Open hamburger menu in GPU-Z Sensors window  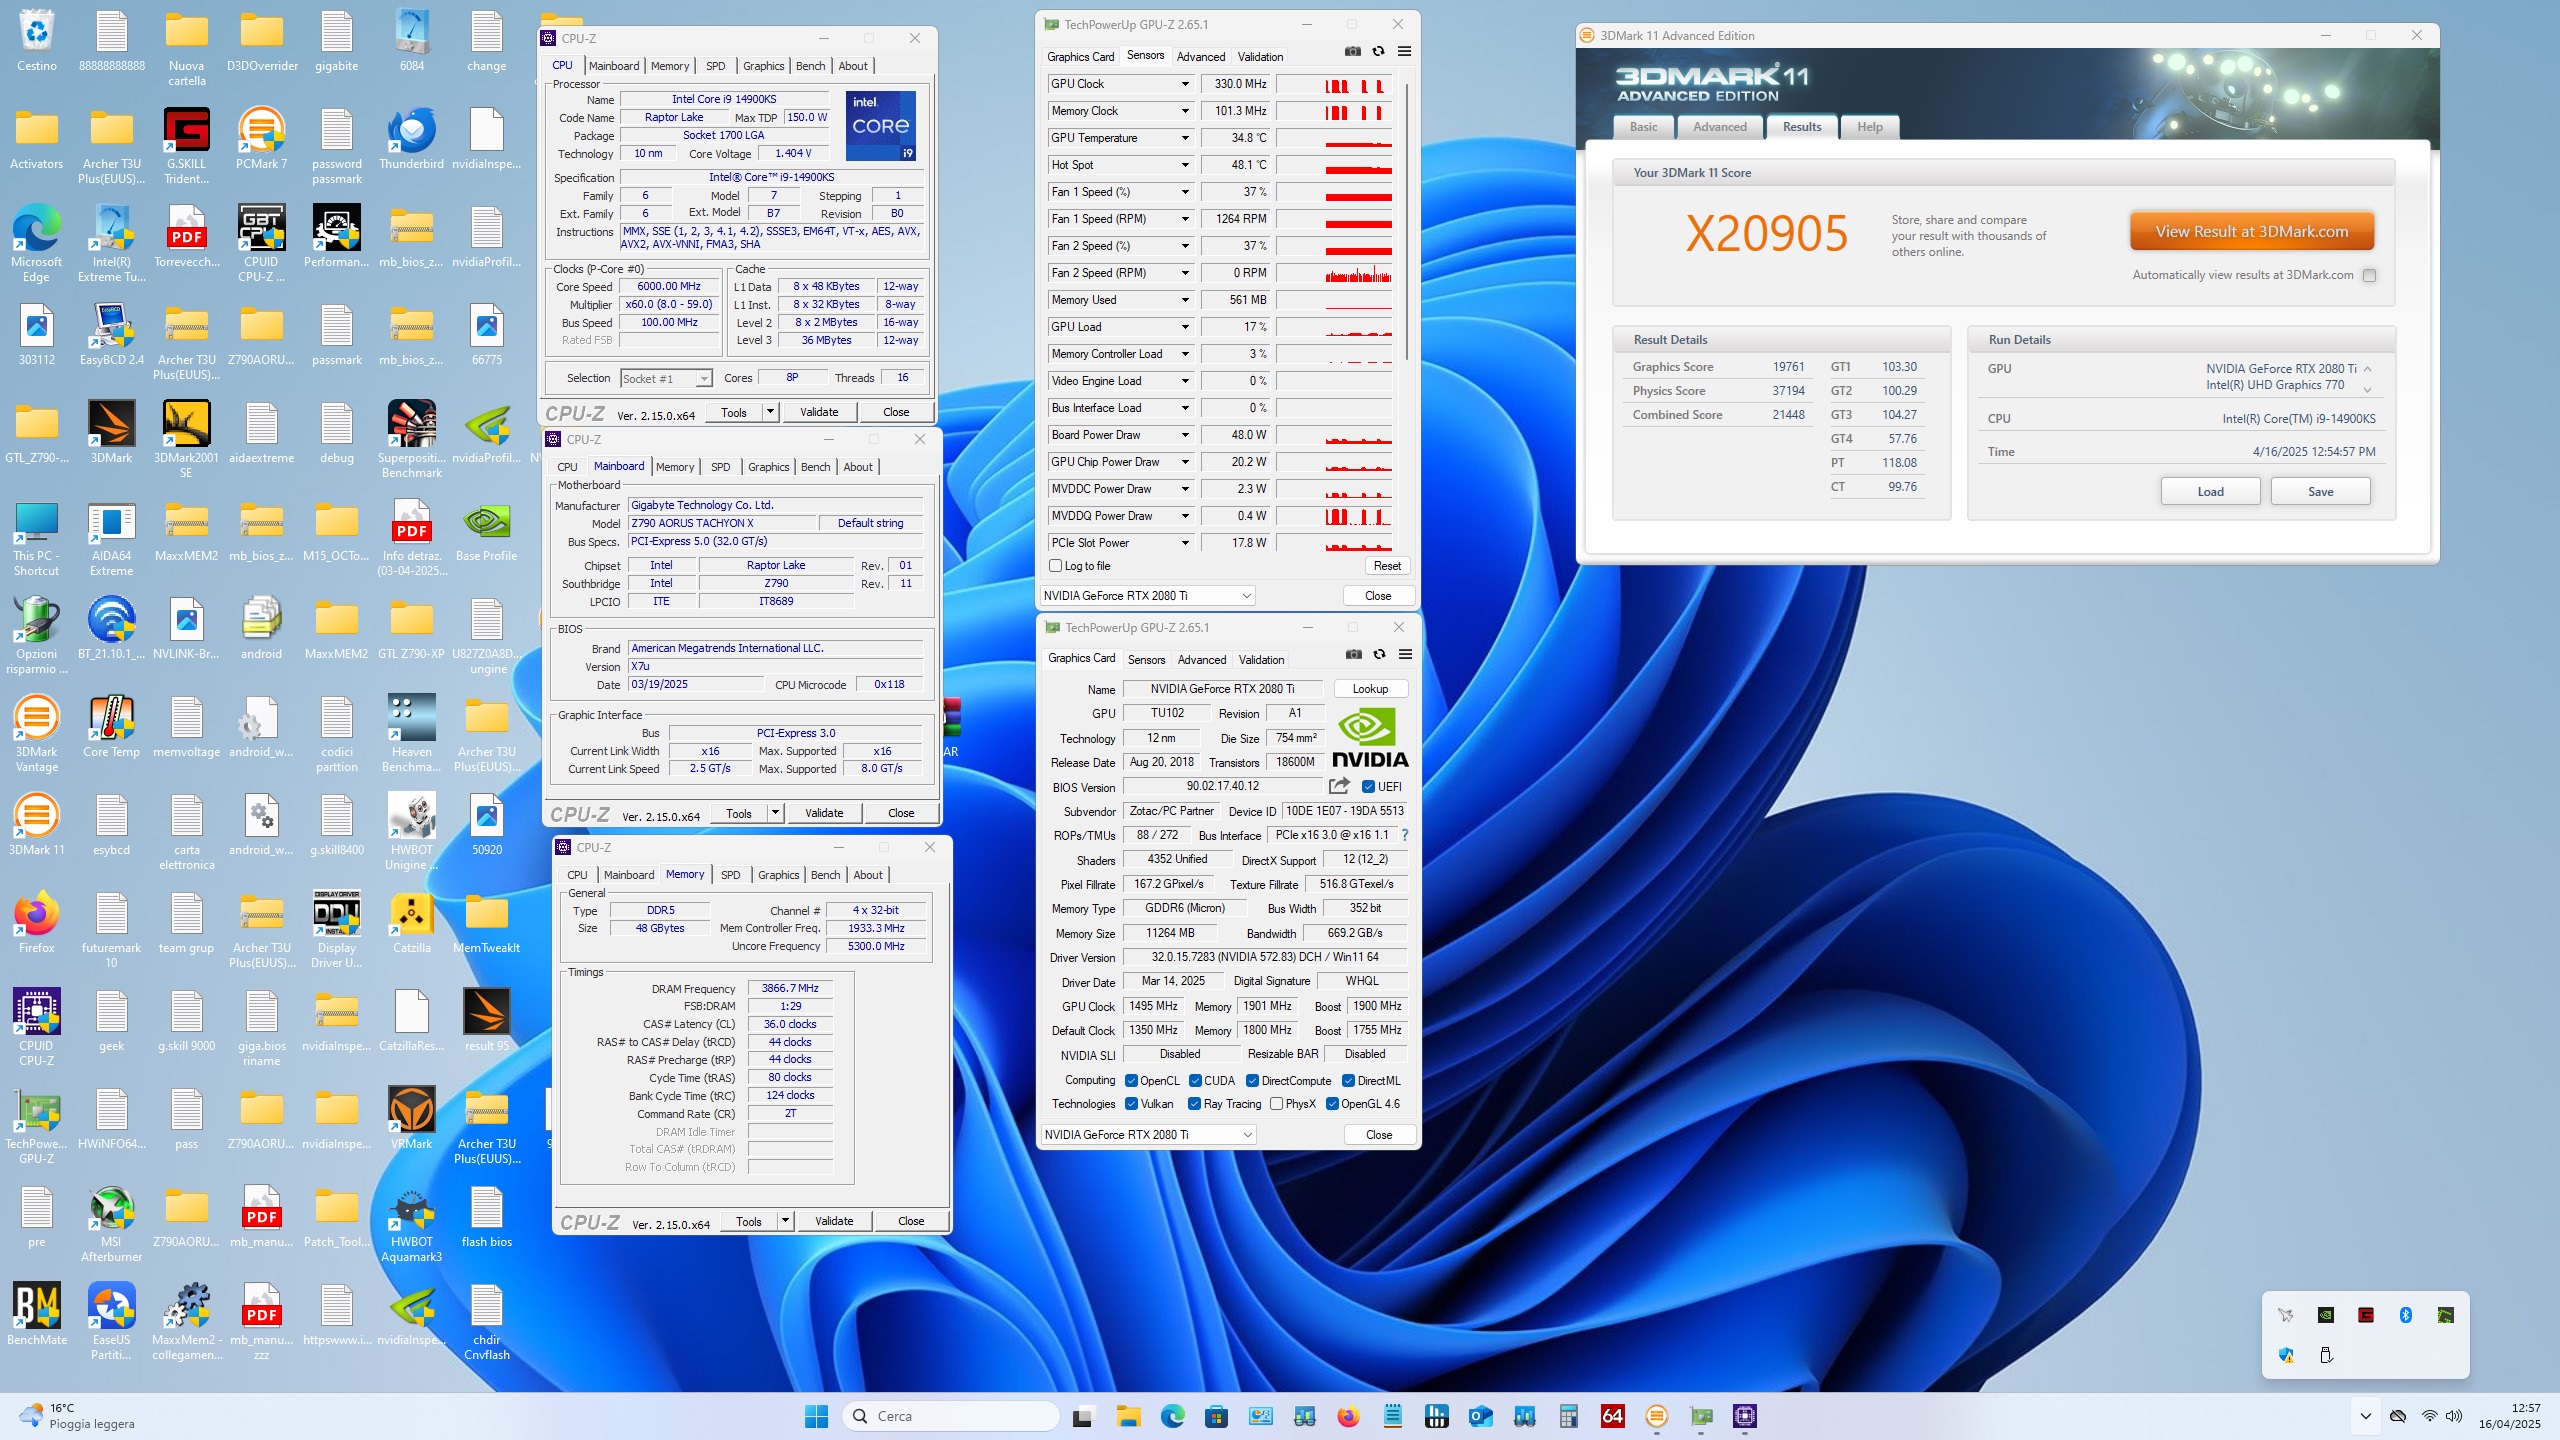click(1404, 52)
